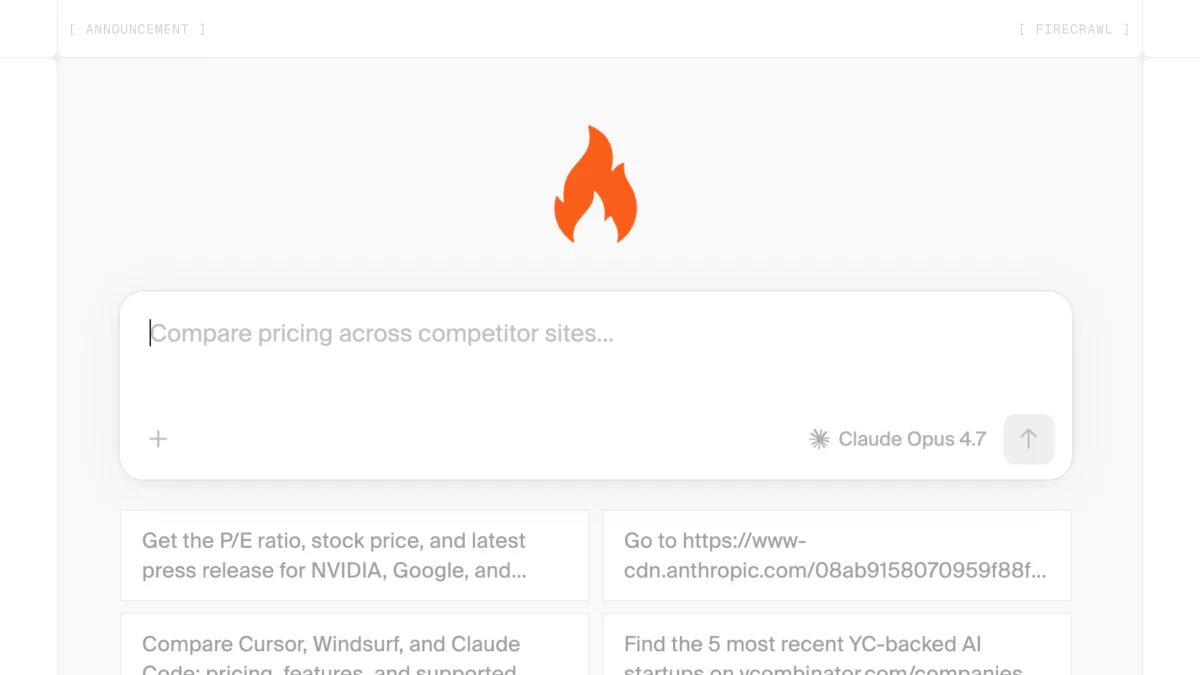The image size is (1200, 675).
Task: Click the Claude spark icon next to model name
Action: pyautogui.click(x=818, y=439)
